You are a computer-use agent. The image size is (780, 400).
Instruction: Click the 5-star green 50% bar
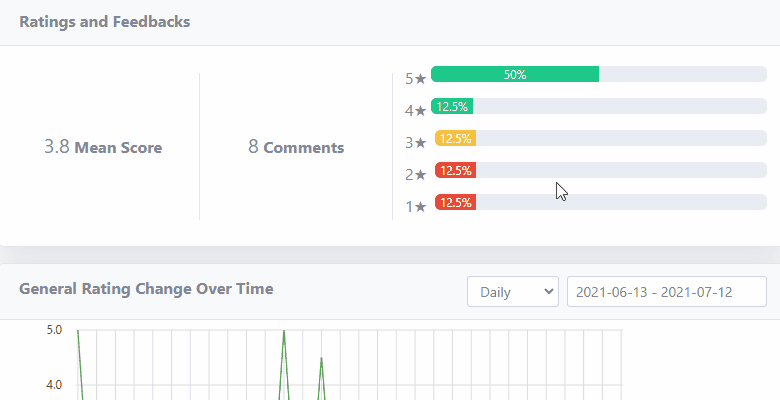[x=515, y=74]
